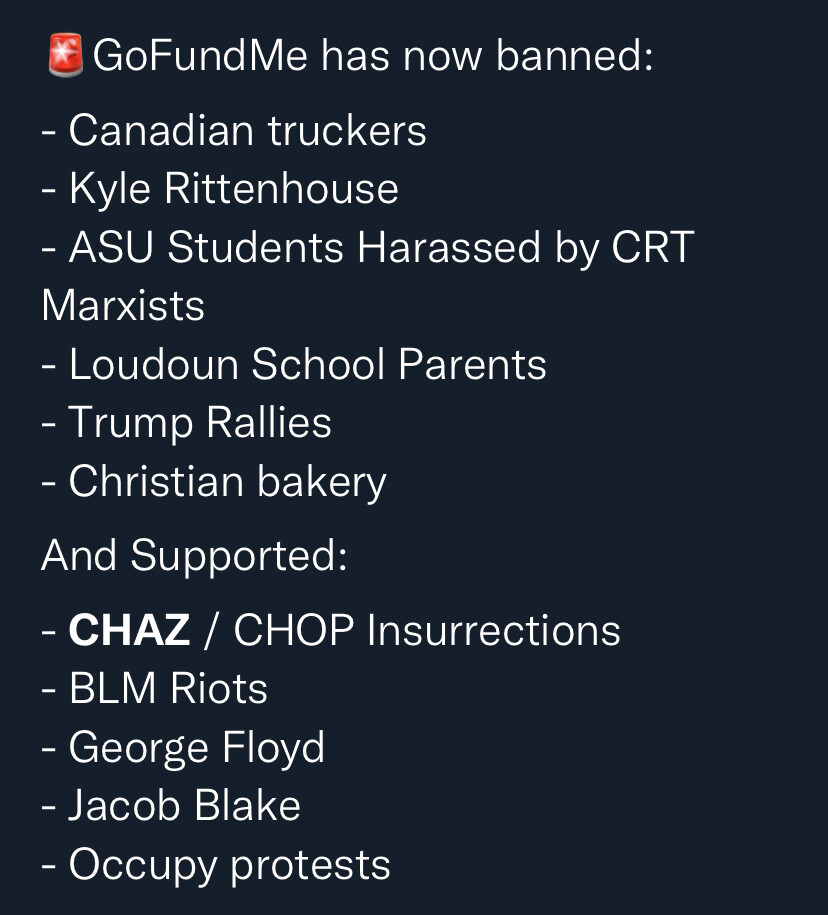Select the "Loudoun School Parents" line
Viewport: 828px width, 915px height.
[307, 365]
